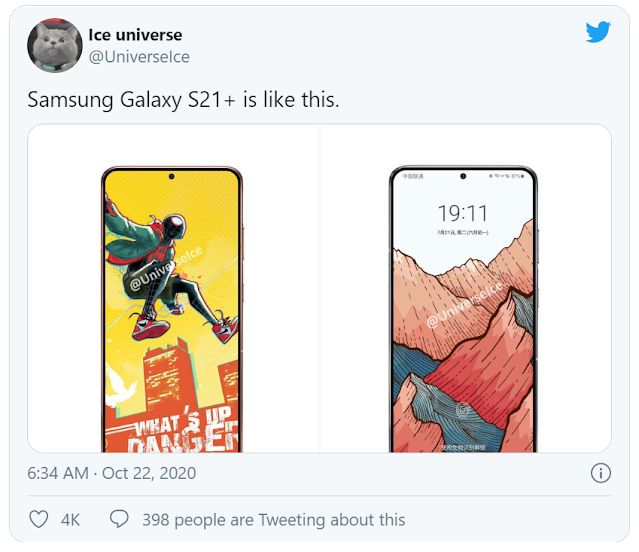Viewport: 639px width, 552px height.
Task: Click the fingerprint icon on the right phone
Action: 463,410
